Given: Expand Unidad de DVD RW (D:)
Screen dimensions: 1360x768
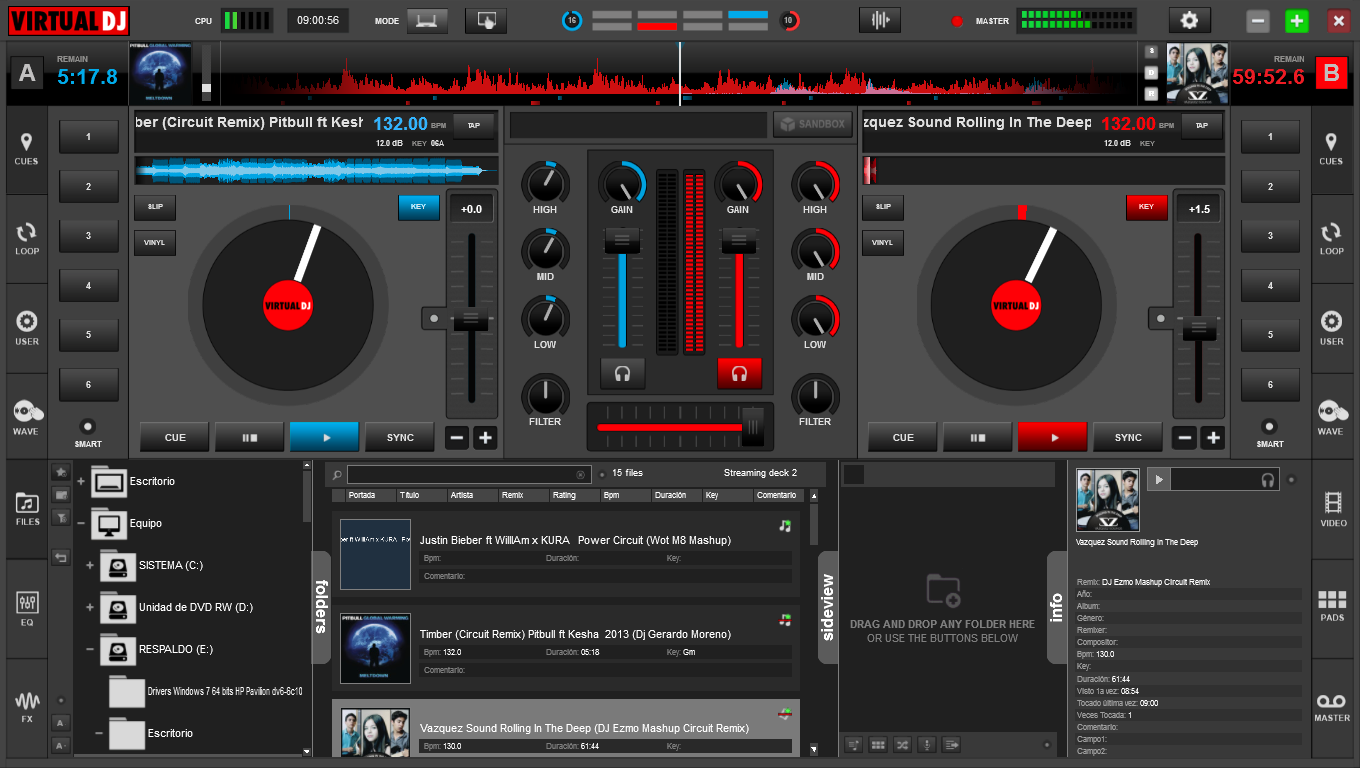Looking at the screenshot, I should (90, 608).
